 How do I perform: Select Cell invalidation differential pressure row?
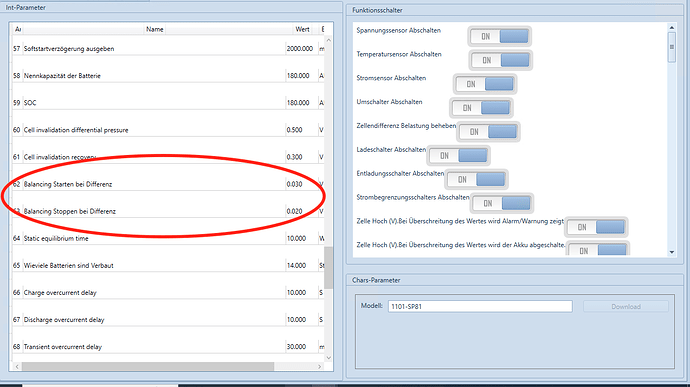pos(168,130)
